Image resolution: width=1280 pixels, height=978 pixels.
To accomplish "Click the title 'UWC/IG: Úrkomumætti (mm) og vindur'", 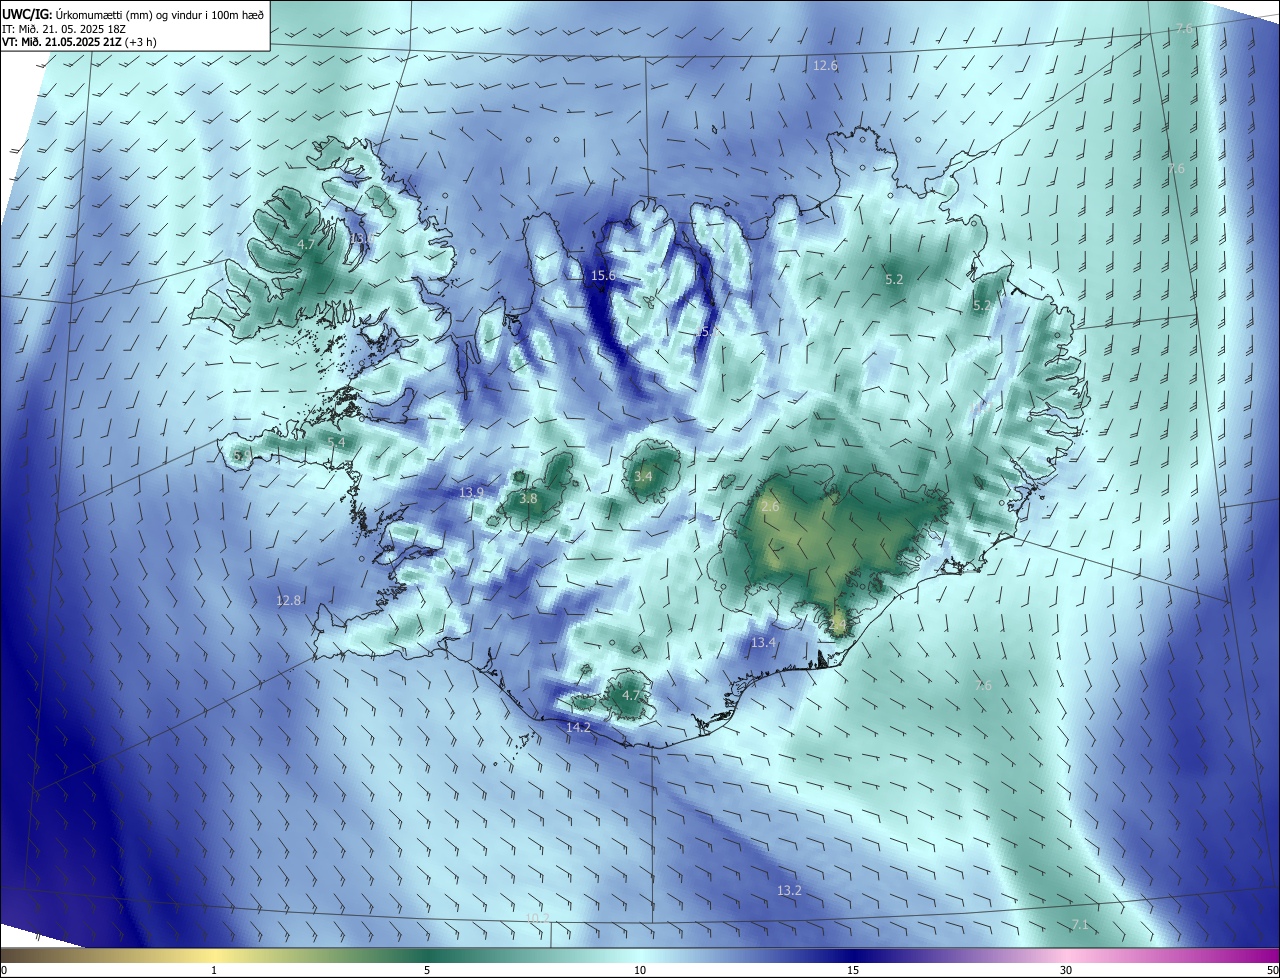I will coord(133,14).
